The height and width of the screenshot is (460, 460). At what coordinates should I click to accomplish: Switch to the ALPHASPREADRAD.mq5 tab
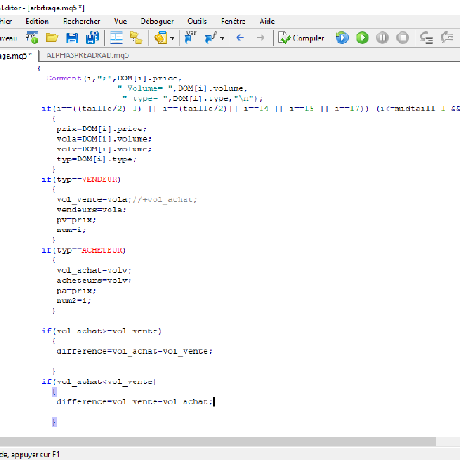pos(88,55)
